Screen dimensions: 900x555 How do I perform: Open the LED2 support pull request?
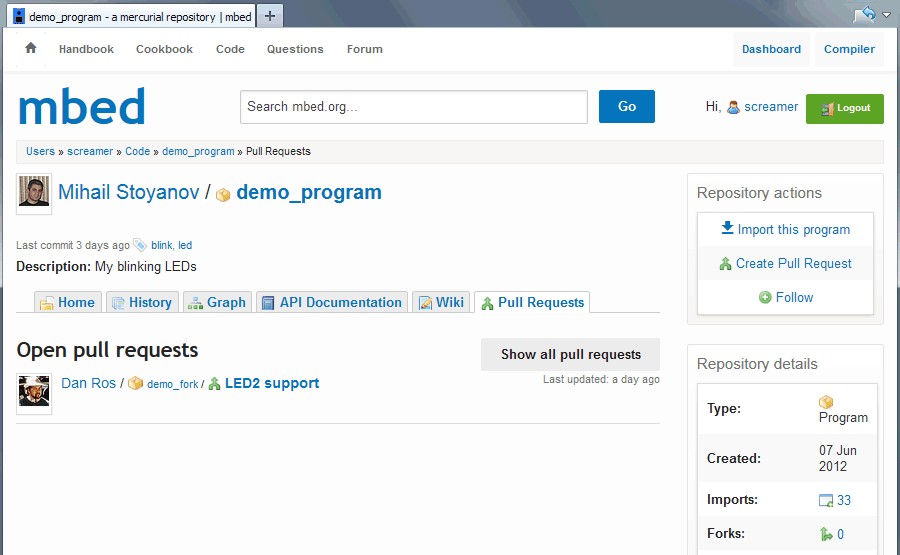click(x=271, y=383)
